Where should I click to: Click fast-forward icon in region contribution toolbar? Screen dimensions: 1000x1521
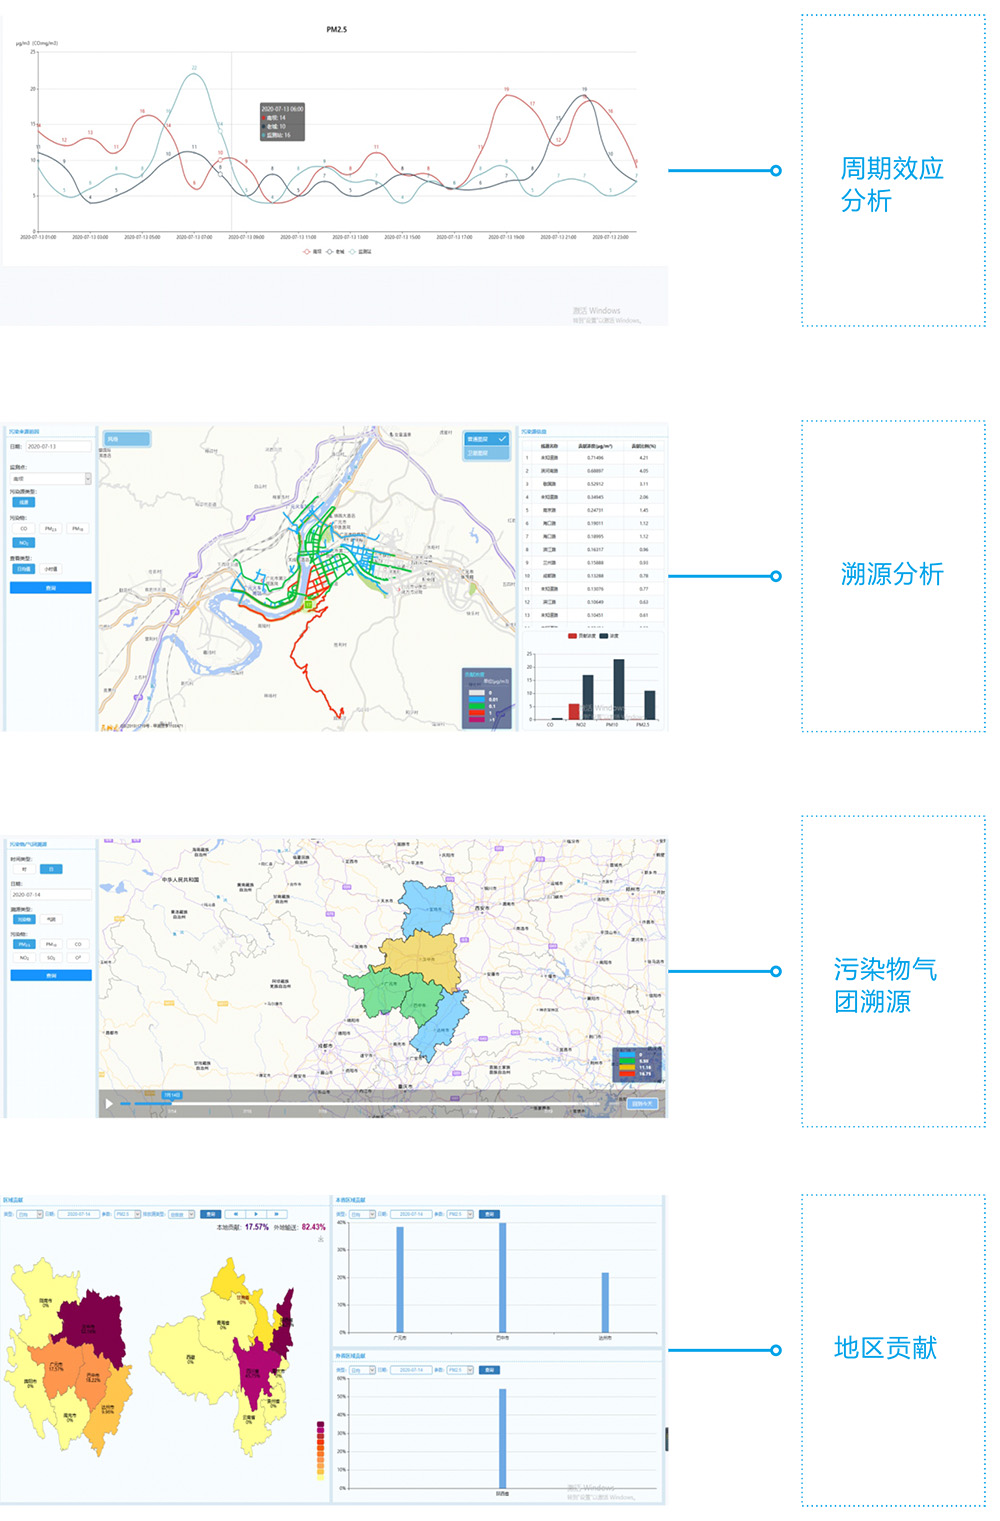point(277,1214)
